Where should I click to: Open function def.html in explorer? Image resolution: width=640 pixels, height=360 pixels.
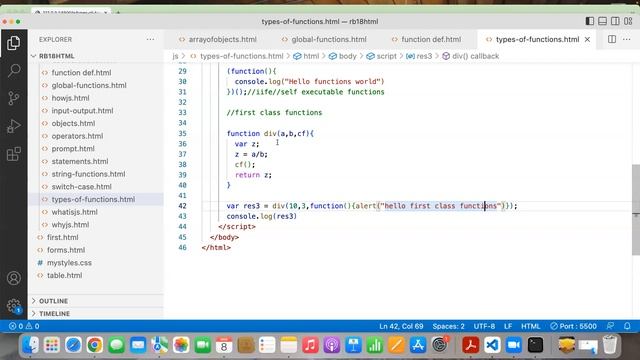pos(81,72)
